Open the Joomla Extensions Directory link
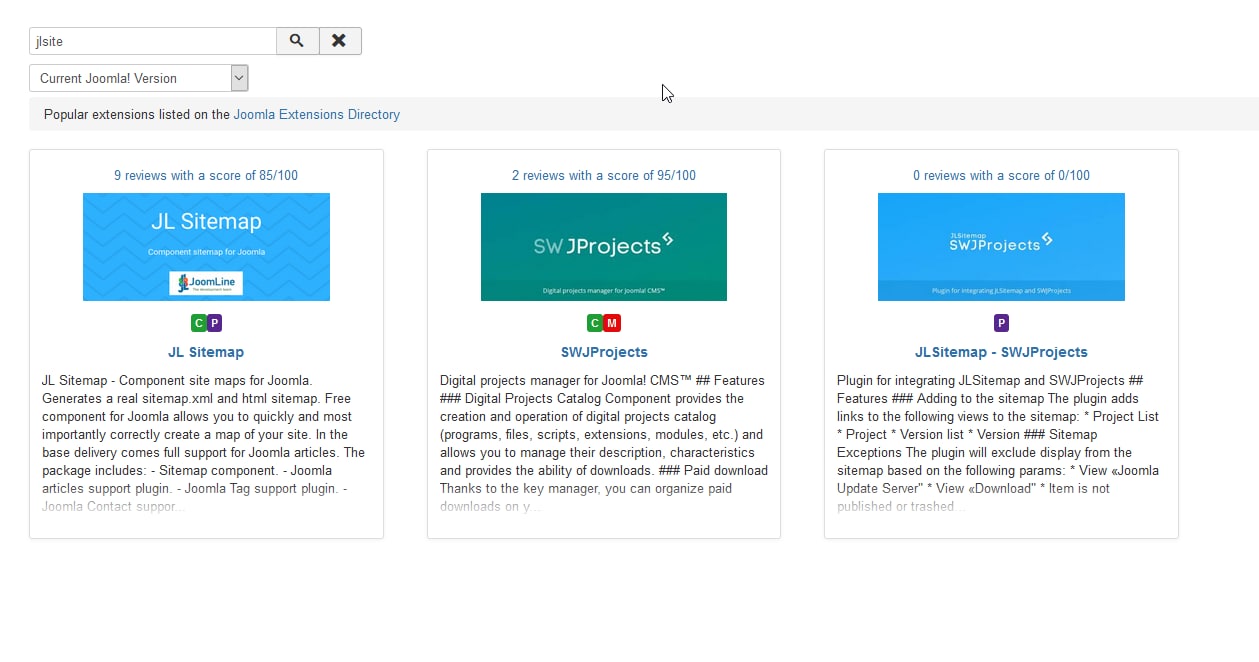1259x662 pixels. [x=316, y=115]
